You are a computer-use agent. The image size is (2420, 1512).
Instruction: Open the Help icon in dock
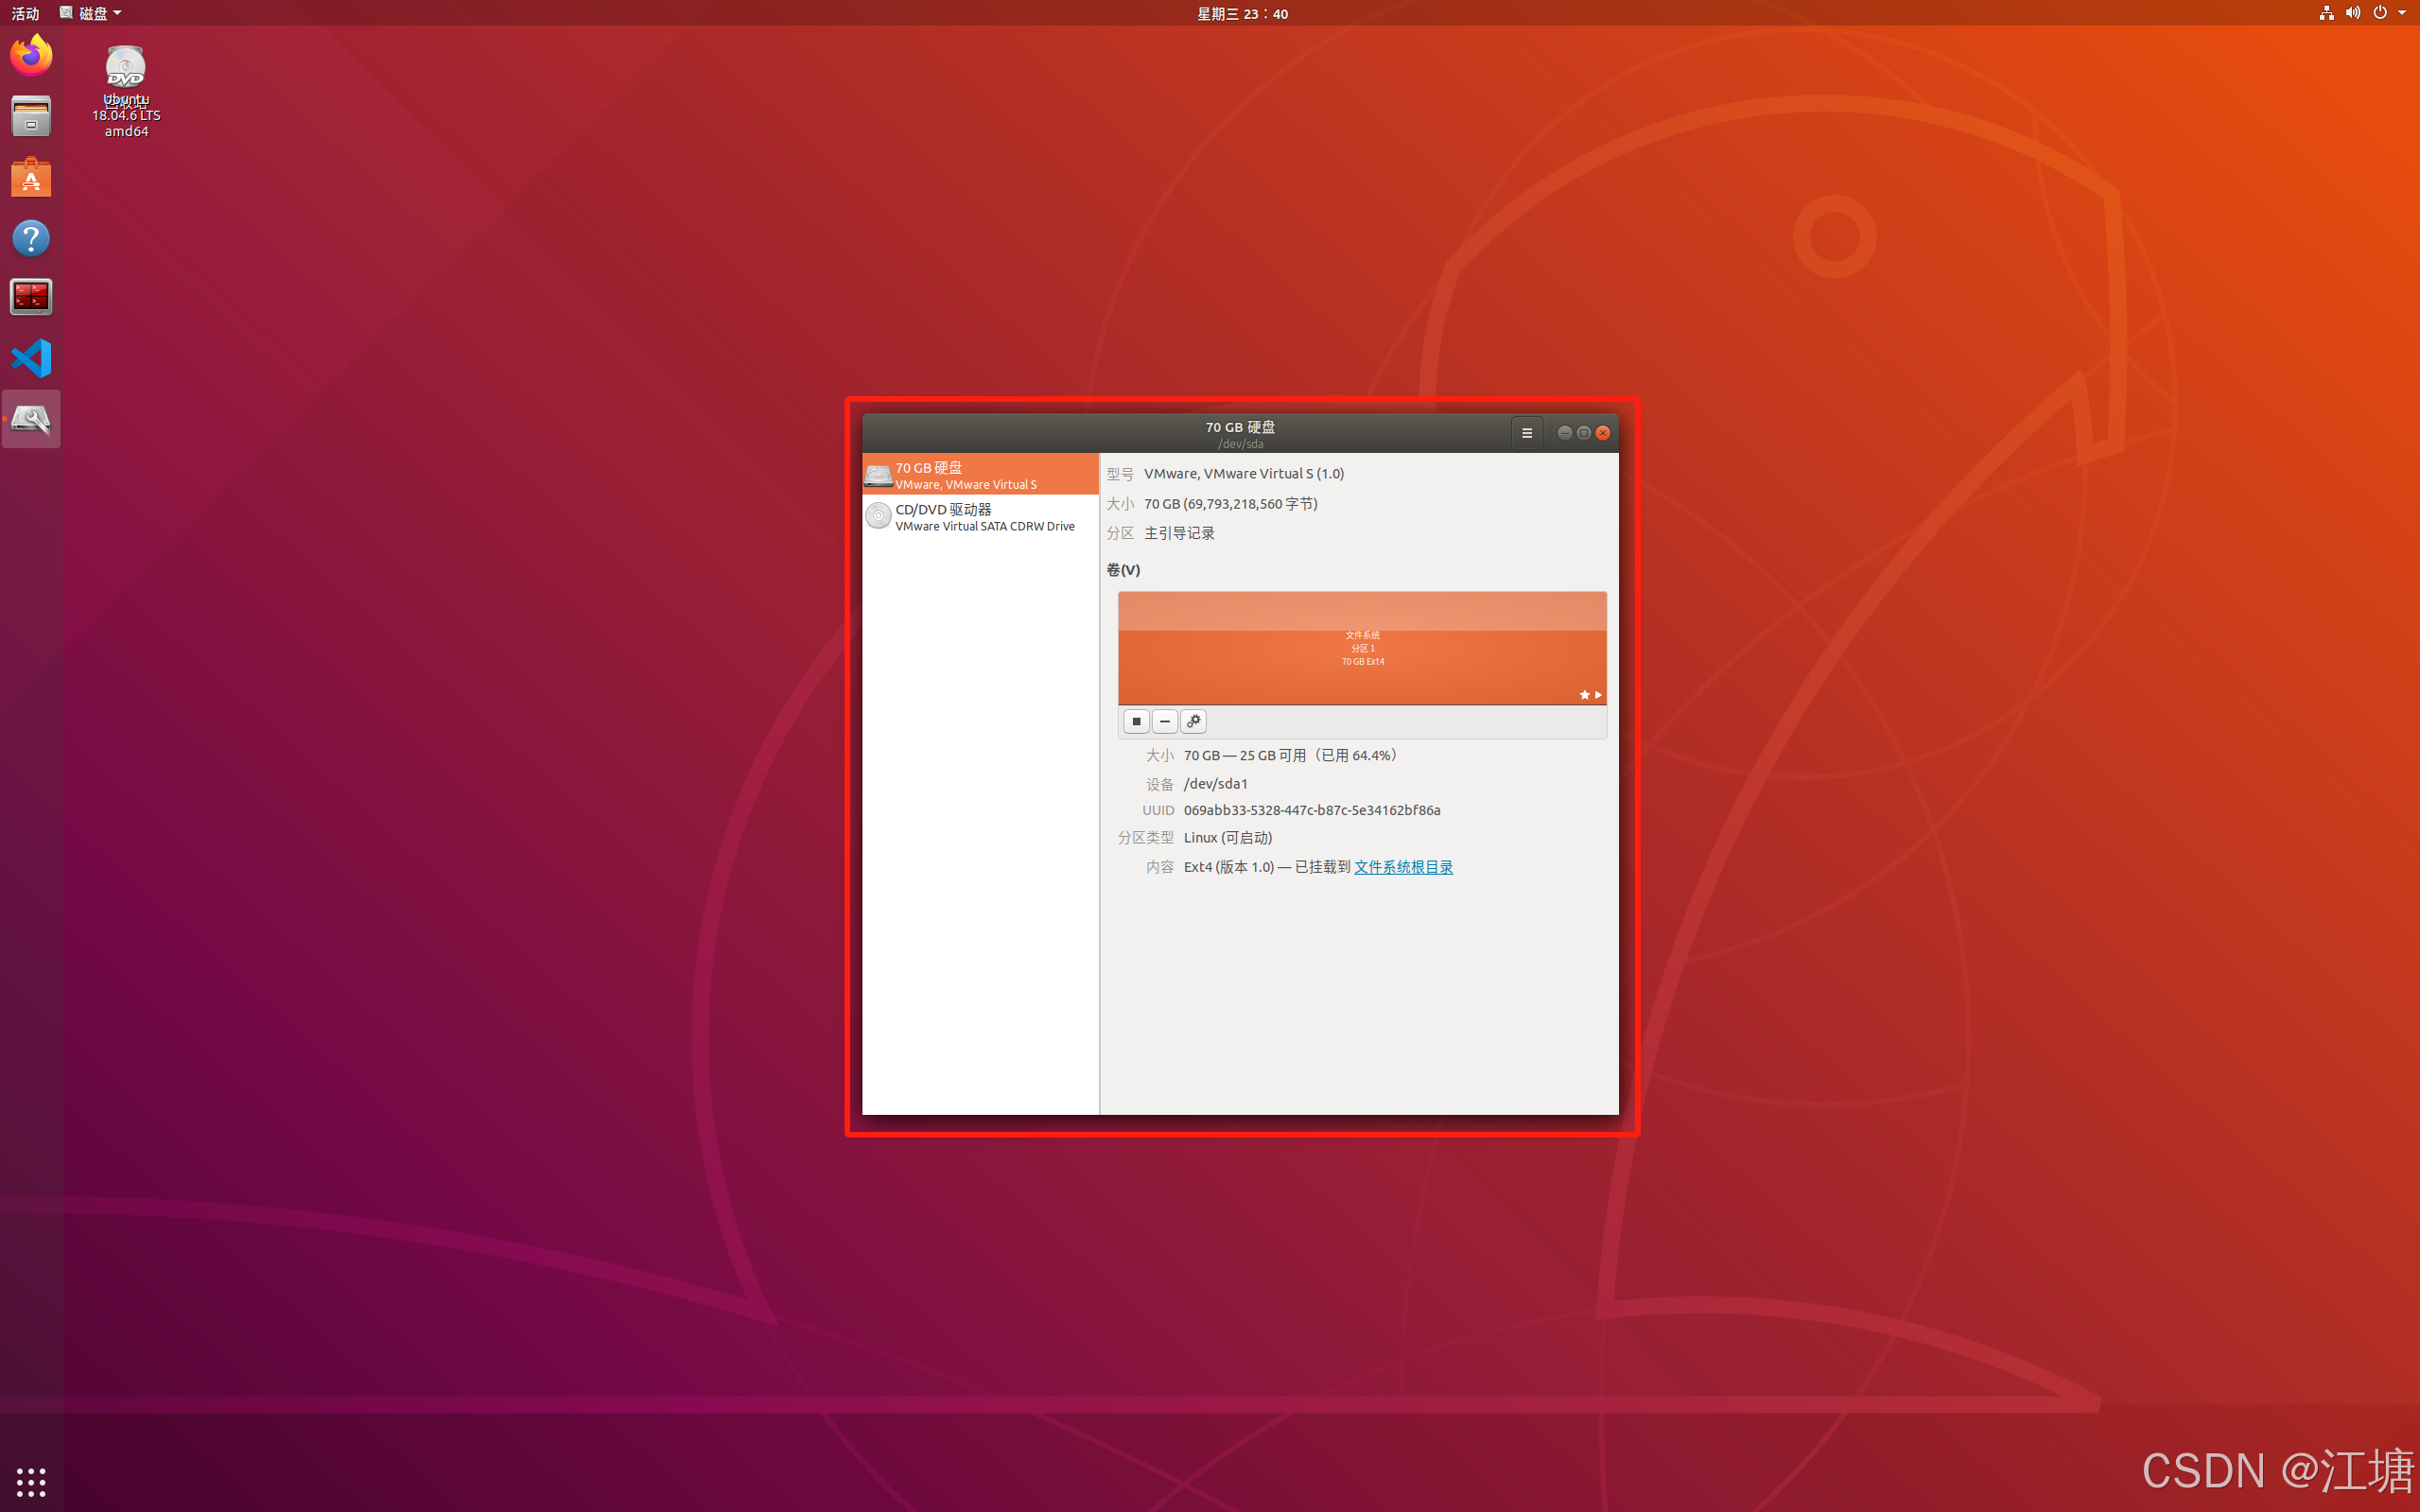pyautogui.click(x=31, y=238)
